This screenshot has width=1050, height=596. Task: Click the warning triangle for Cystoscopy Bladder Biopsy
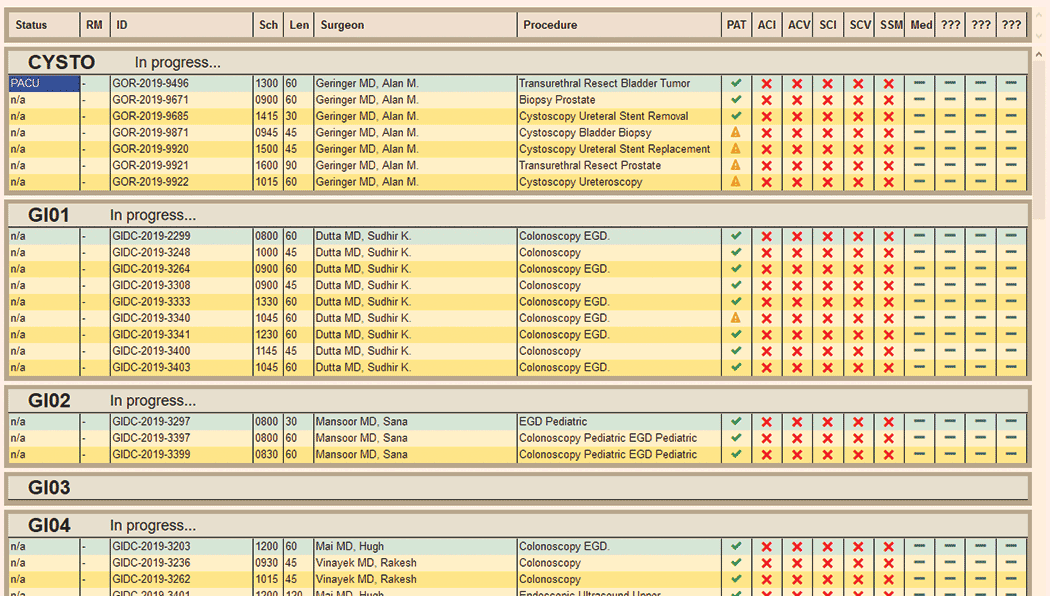tap(737, 132)
